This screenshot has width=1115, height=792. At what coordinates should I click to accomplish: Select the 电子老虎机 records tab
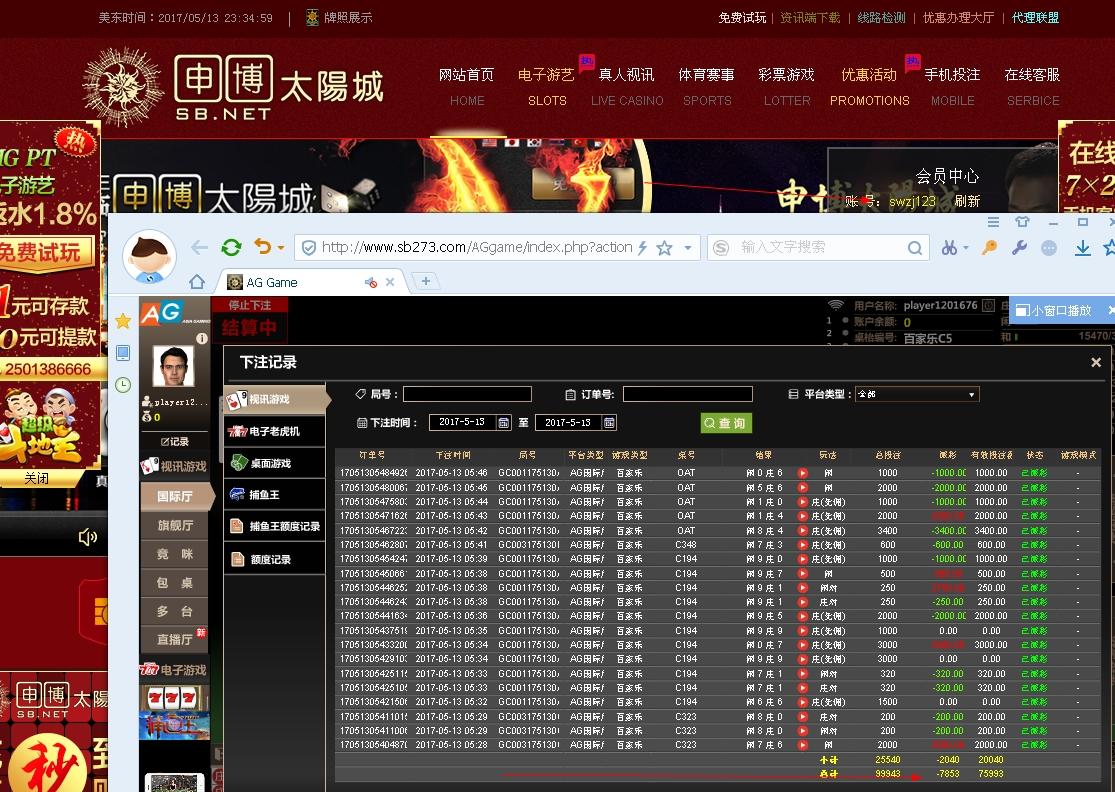click(275, 432)
